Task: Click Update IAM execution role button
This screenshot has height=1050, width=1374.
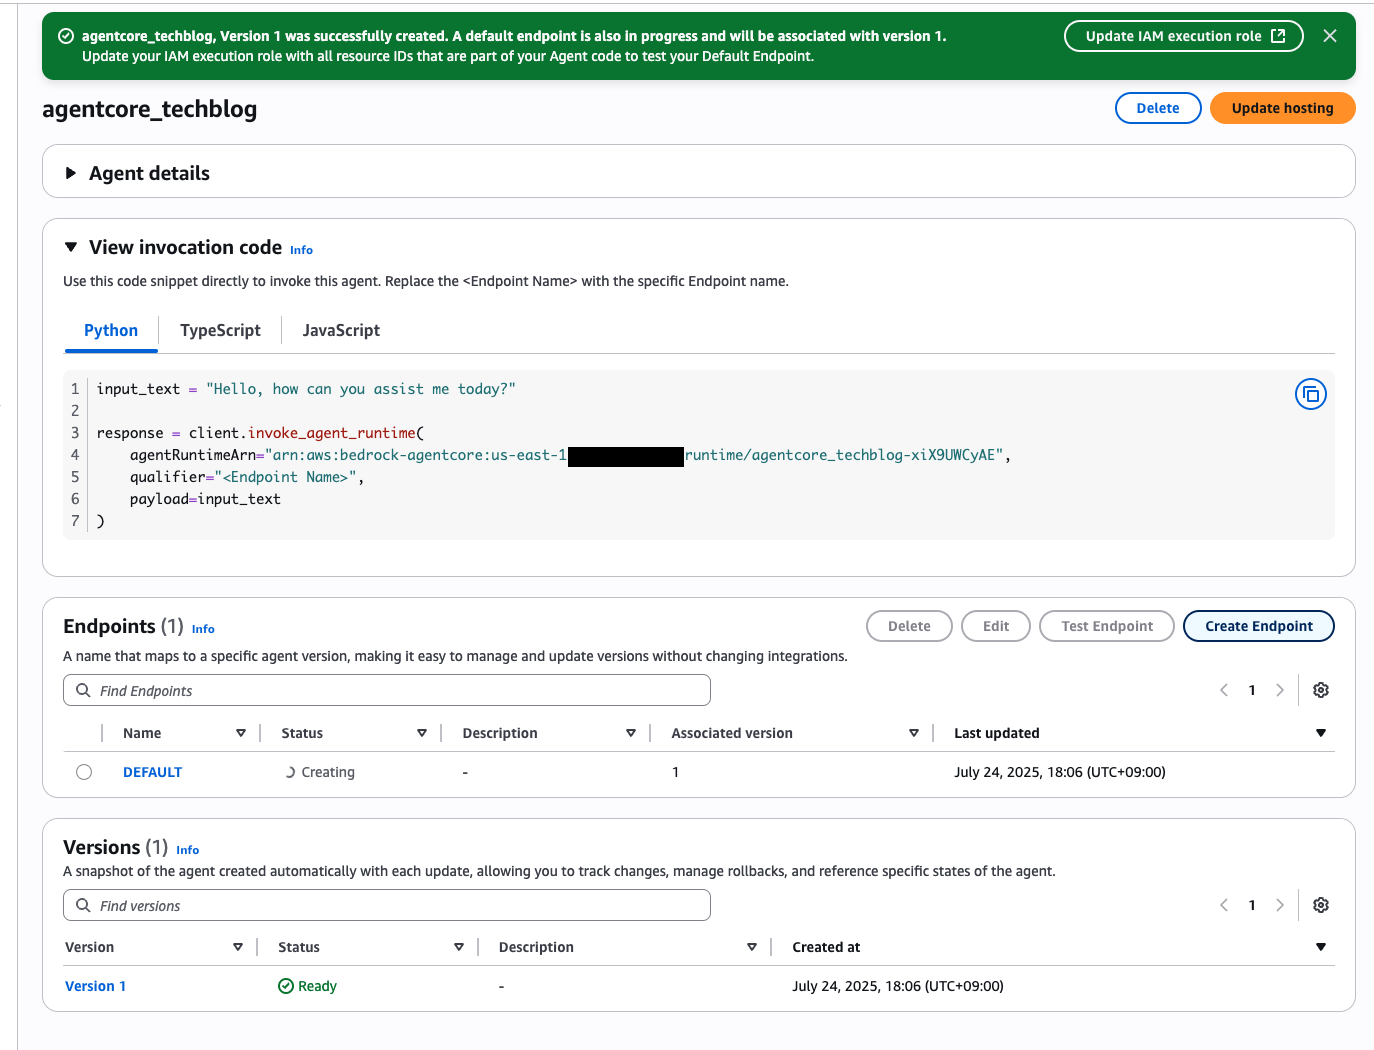Action: (1184, 36)
